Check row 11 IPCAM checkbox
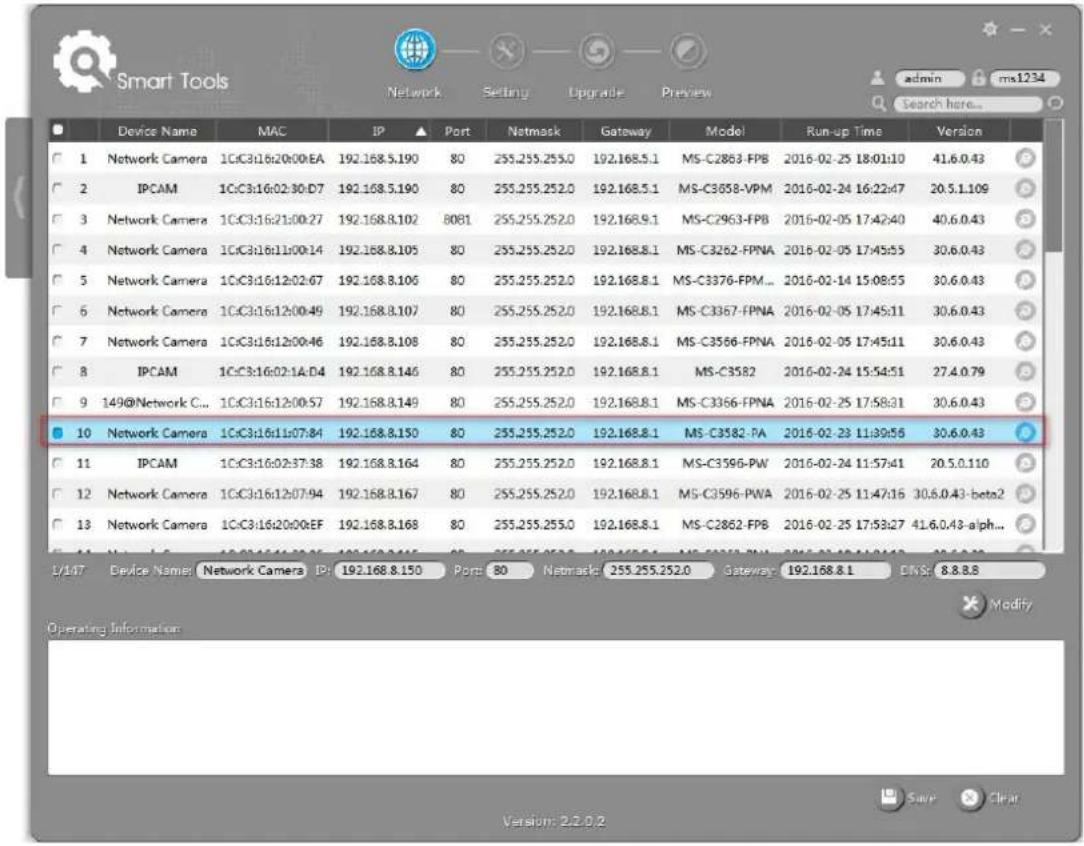The height and width of the screenshot is (846, 1084). pyautogui.click(x=57, y=463)
